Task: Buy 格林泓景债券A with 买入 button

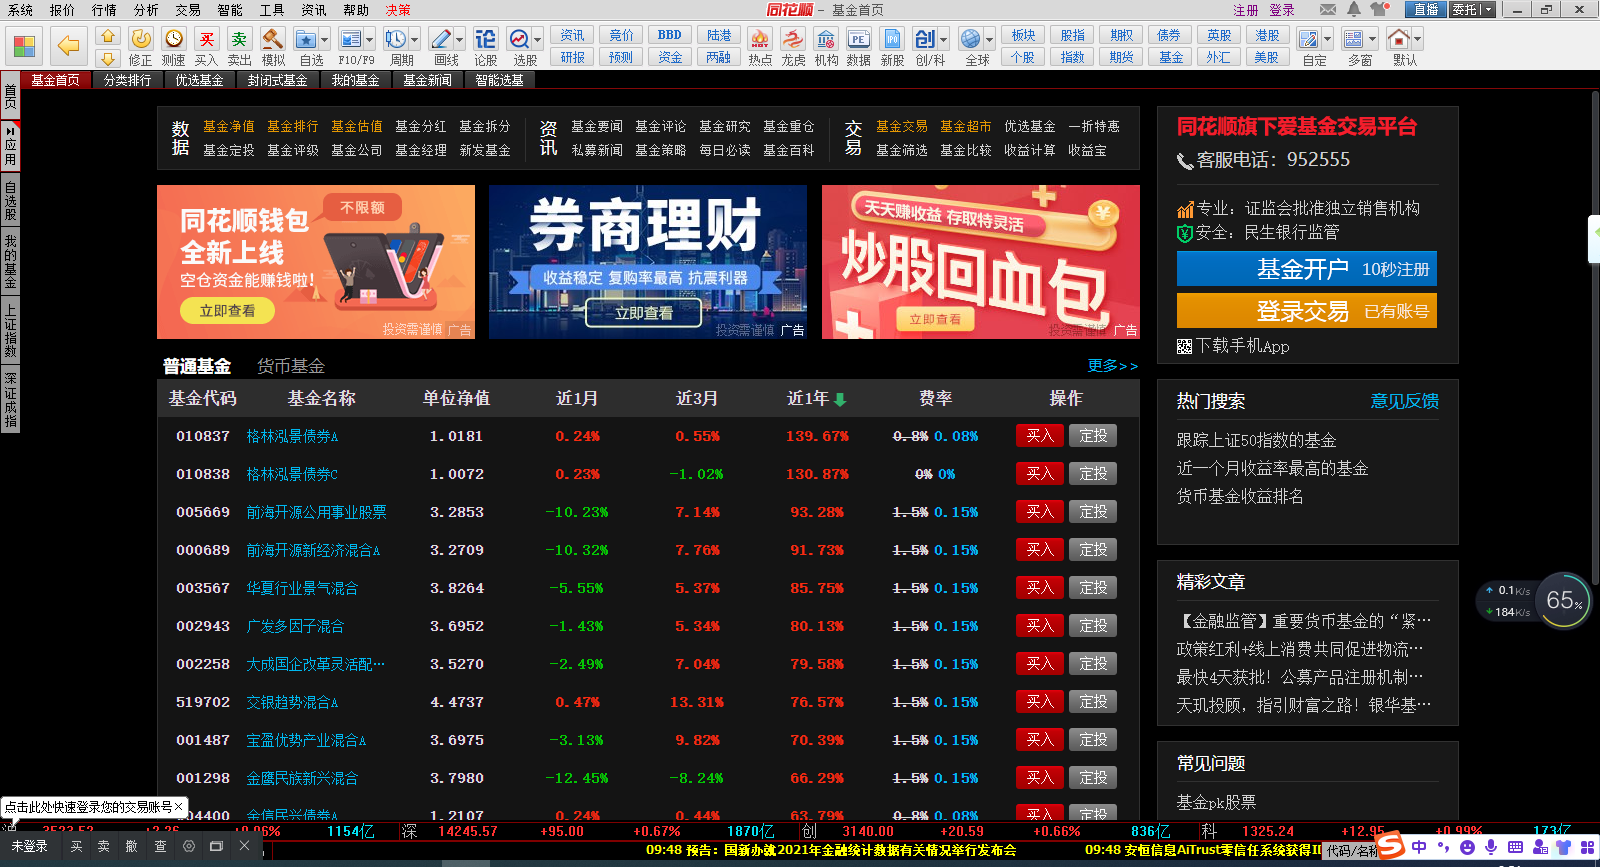Action: pyautogui.click(x=1040, y=436)
